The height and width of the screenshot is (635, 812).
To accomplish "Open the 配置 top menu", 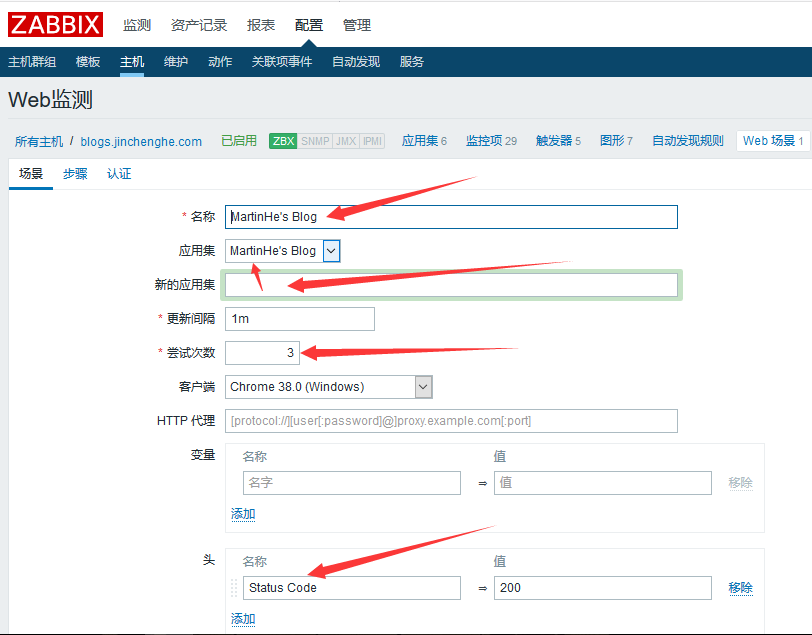I will pos(309,25).
